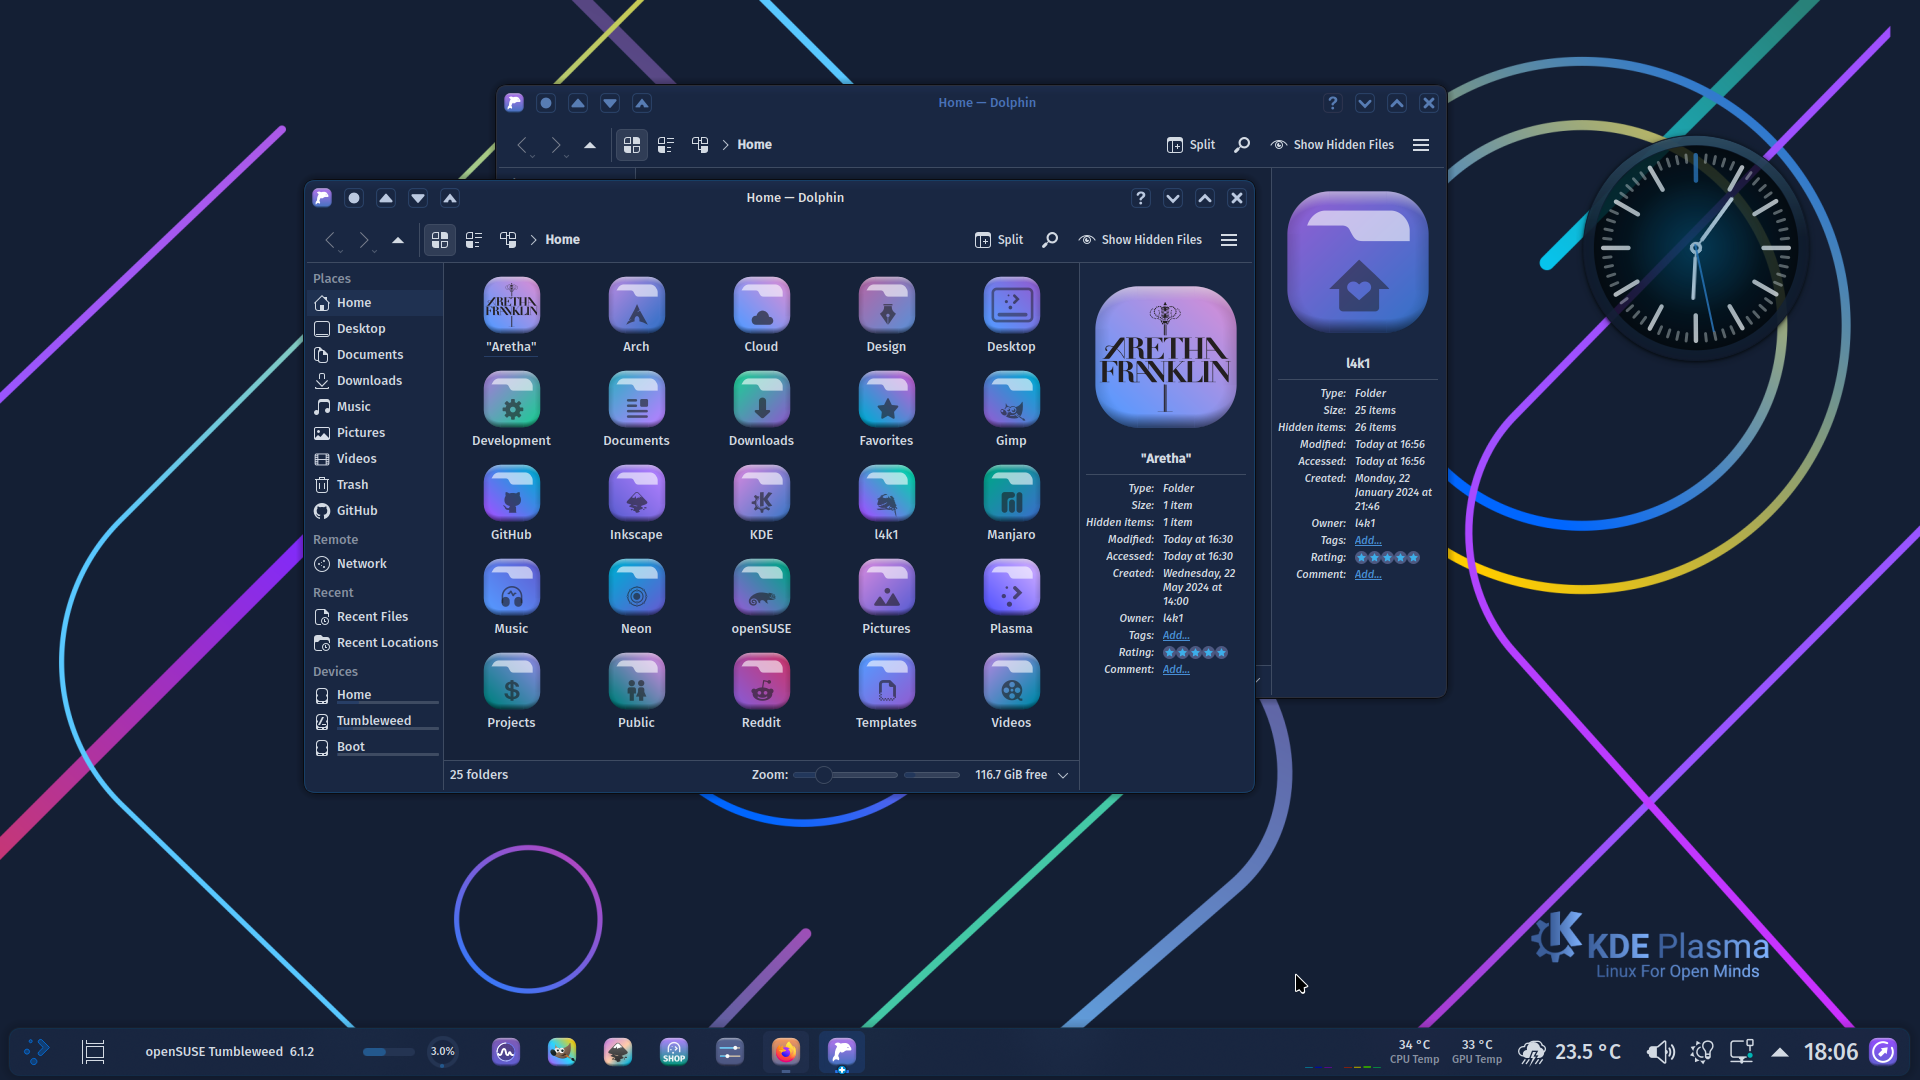Open Firefox from the taskbar
Viewport: 1920px width, 1080px height.
(786, 1052)
